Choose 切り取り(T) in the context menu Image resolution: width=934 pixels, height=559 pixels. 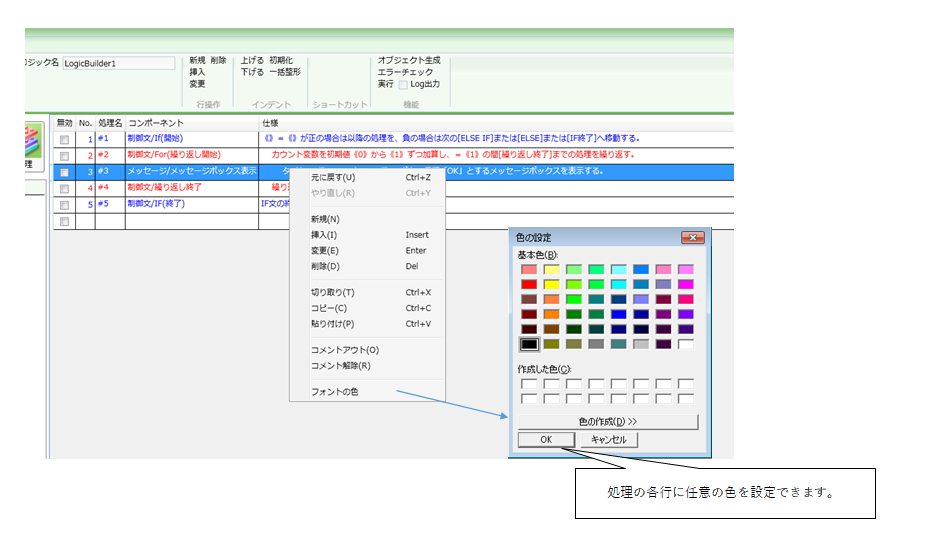click(368, 293)
